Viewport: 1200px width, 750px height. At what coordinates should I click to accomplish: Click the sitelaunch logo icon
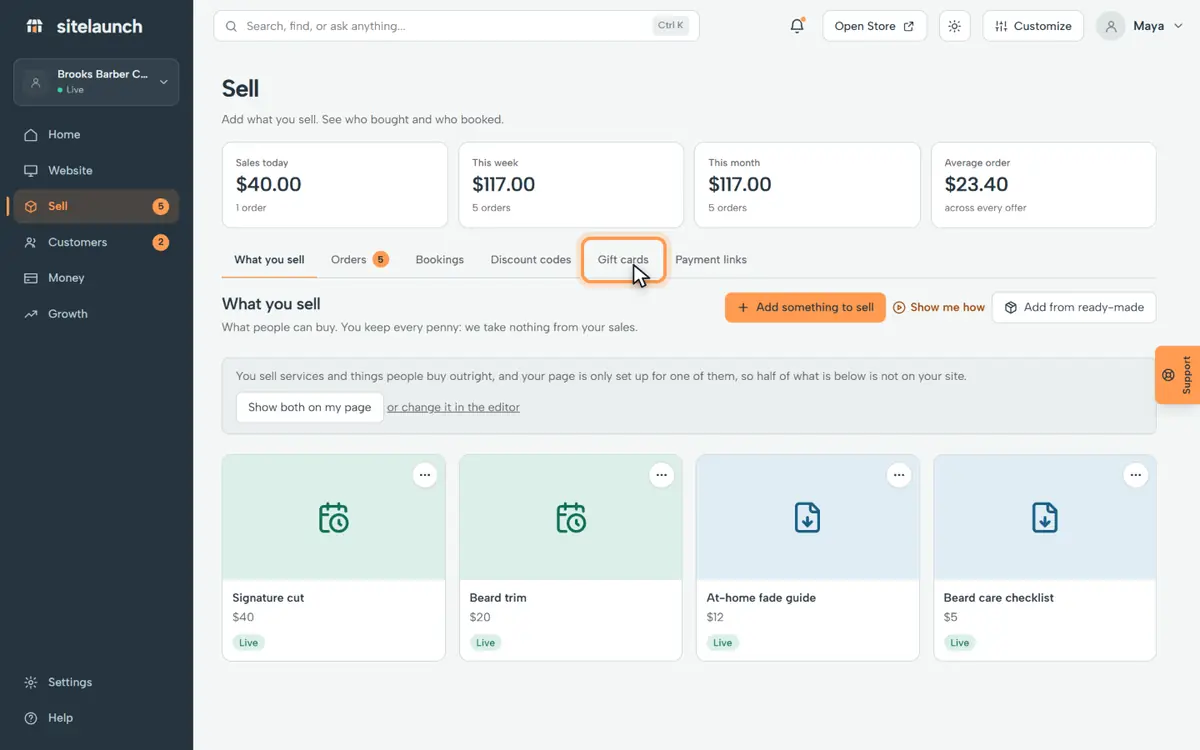(35, 26)
